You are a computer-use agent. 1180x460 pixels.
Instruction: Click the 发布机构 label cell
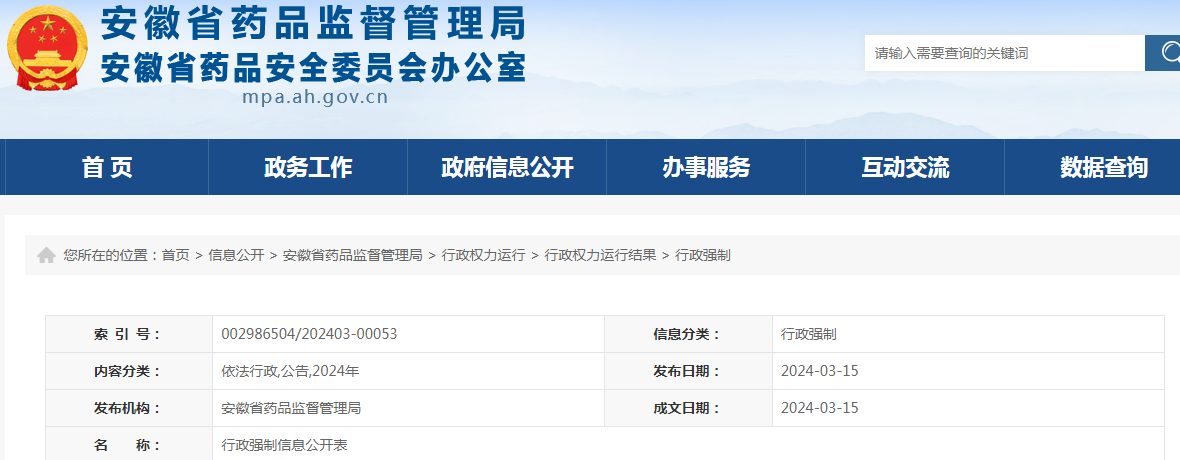click(x=129, y=408)
